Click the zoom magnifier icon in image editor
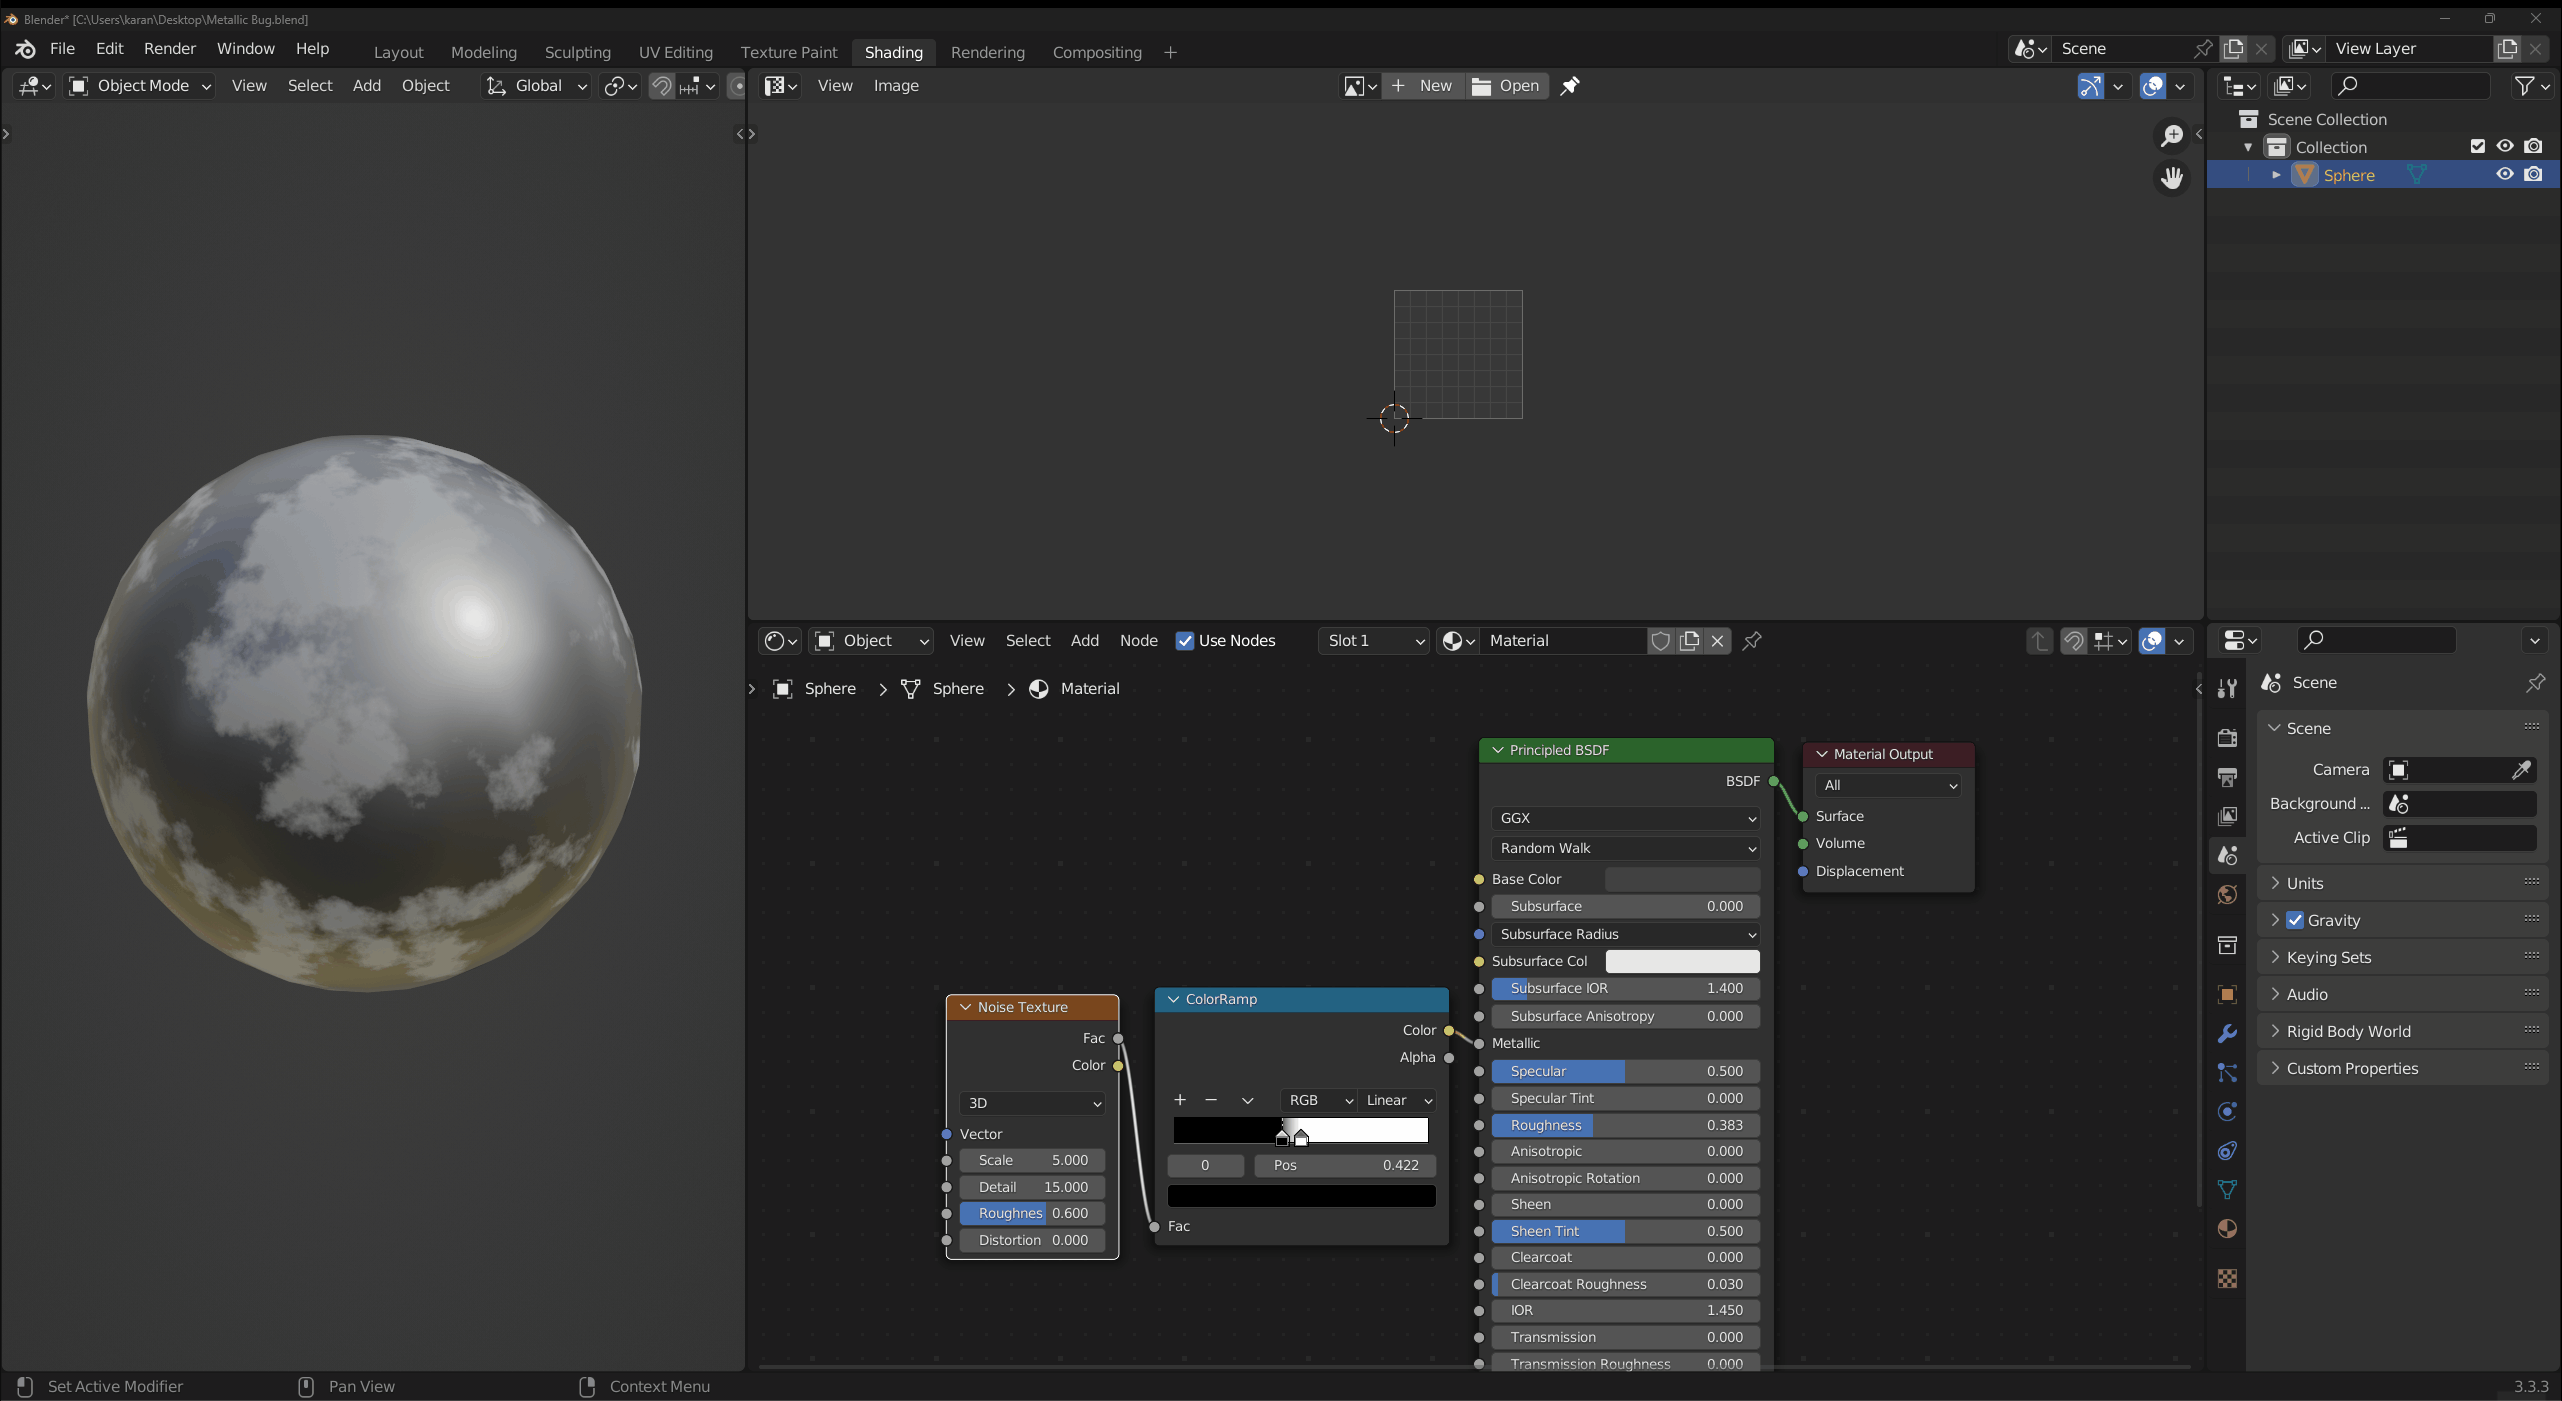Viewport: 2562px width, 1401px height. [x=2171, y=135]
